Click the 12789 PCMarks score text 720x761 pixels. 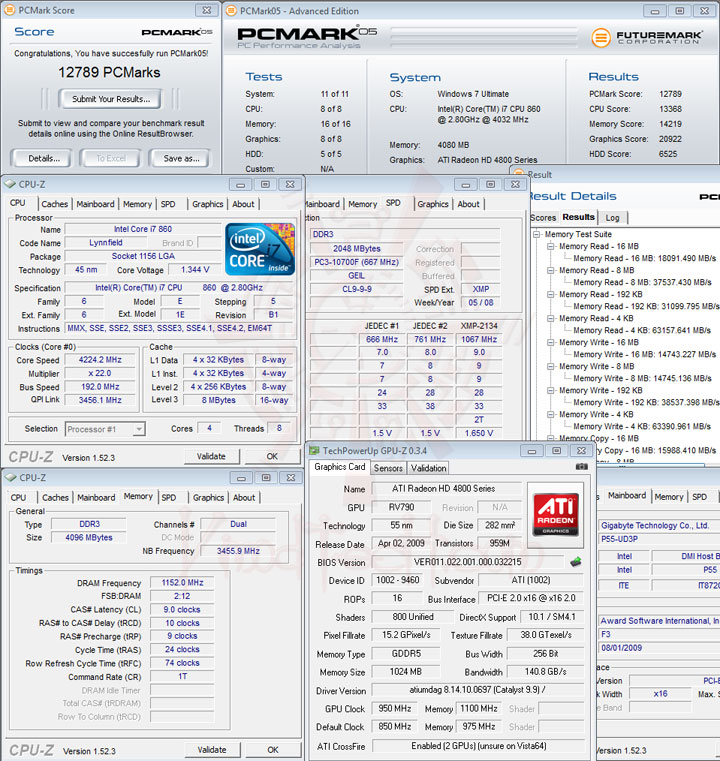(x=109, y=73)
